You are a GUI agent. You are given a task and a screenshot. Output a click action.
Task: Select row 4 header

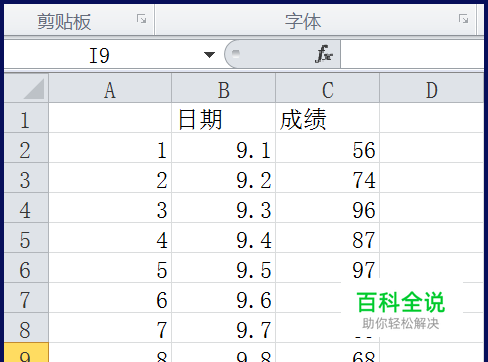(27, 208)
